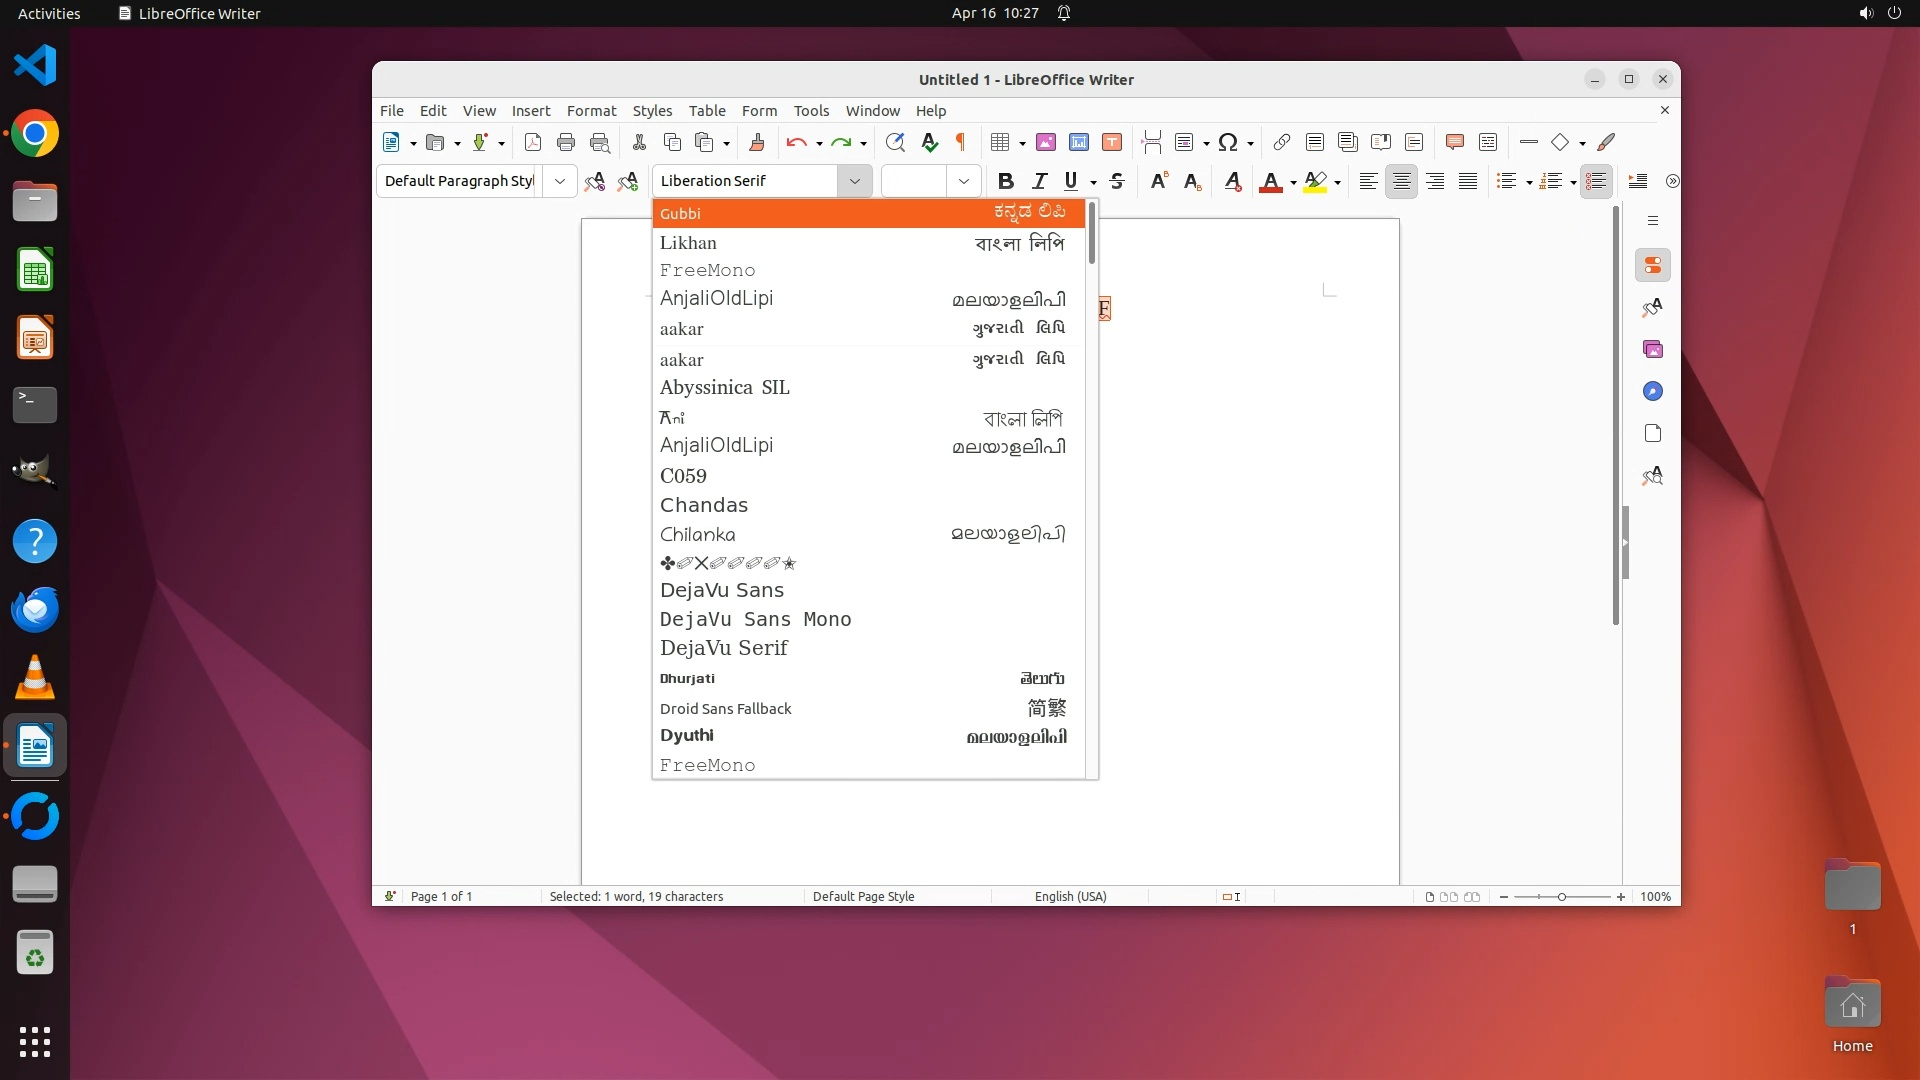Click the Export as PDF icon
This screenshot has height=1080, width=1920.
(533, 142)
